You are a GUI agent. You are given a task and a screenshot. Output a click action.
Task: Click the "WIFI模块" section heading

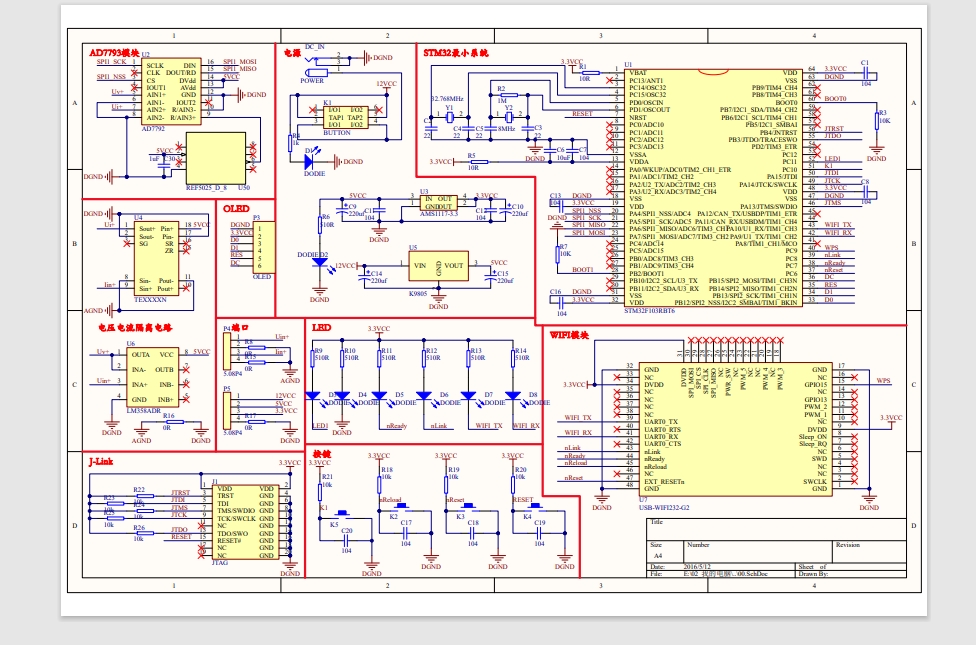click(569, 335)
